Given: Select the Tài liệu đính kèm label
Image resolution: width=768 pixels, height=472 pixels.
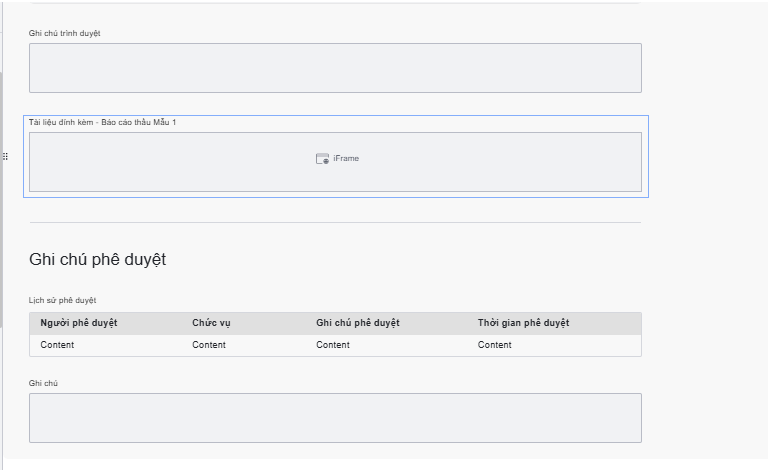Looking at the screenshot, I should (x=102, y=122).
